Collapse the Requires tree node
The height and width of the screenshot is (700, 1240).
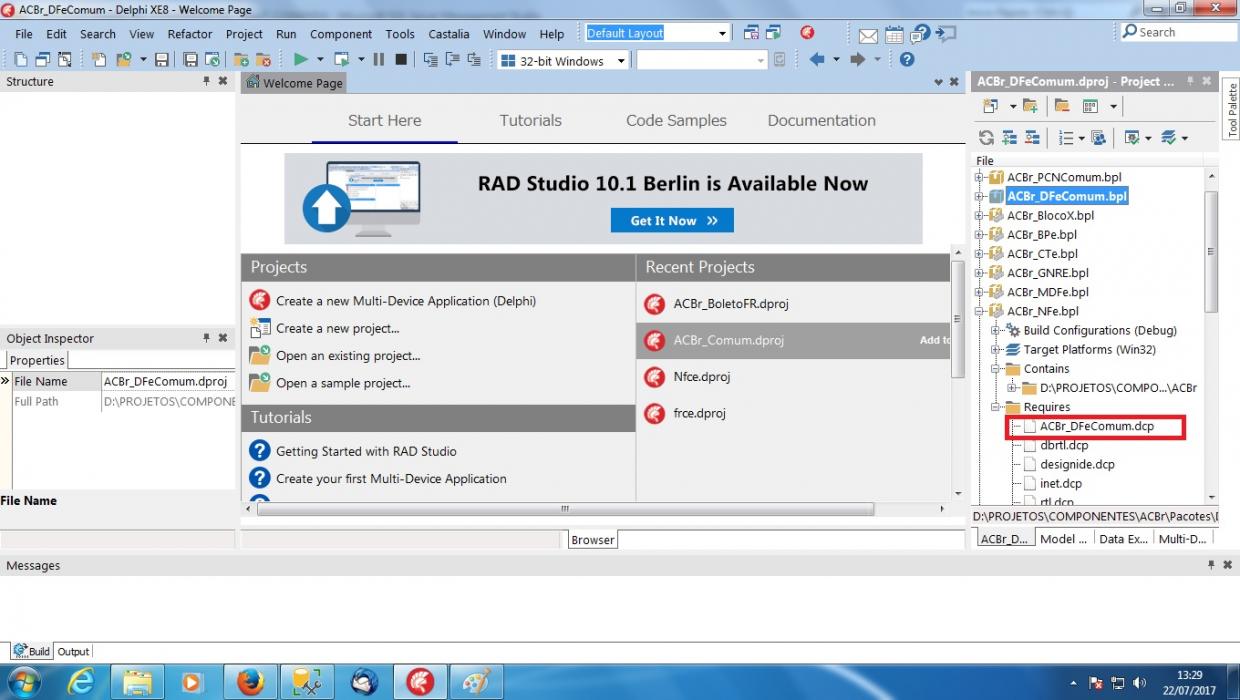pos(996,407)
